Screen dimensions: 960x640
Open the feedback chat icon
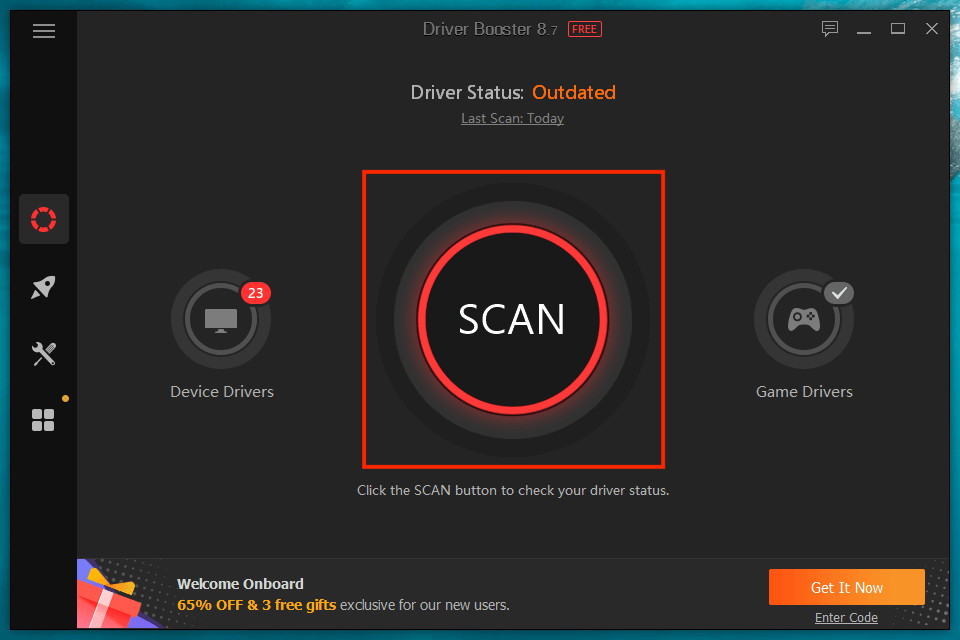[830, 29]
